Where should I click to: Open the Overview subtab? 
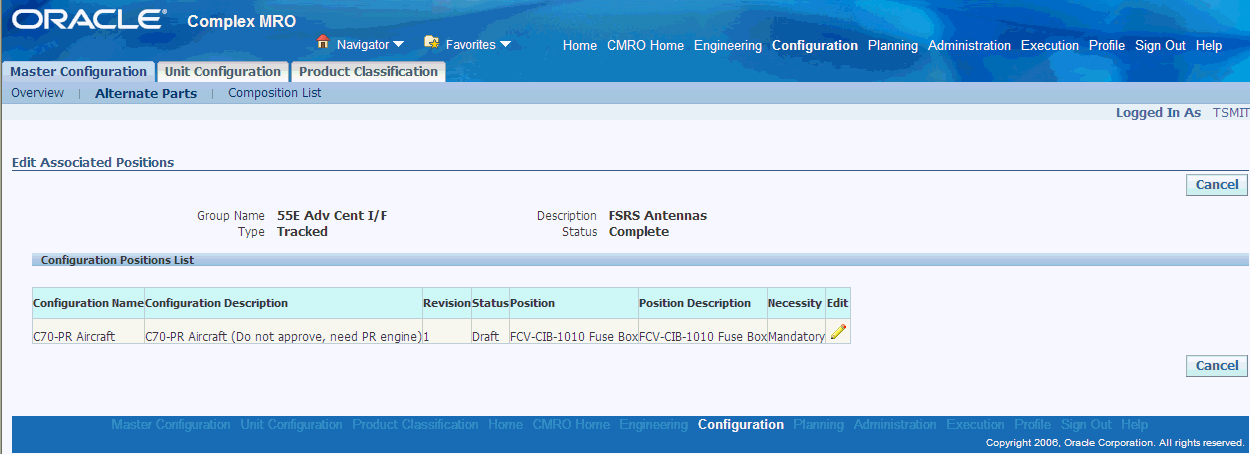pos(38,93)
